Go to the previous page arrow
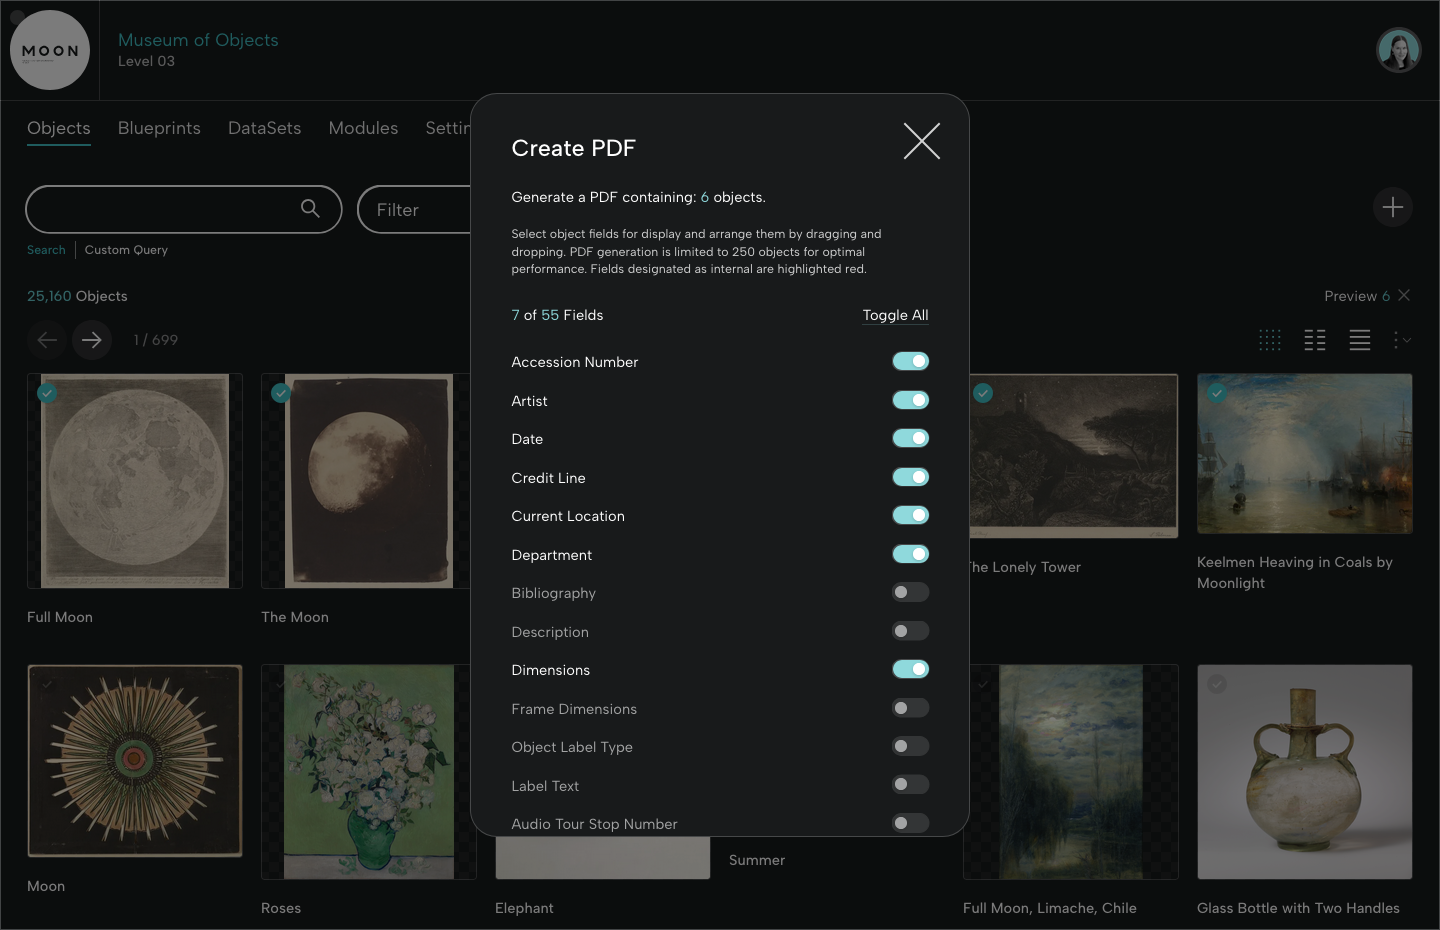Screen dimensions: 1440x930 point(47,340)
